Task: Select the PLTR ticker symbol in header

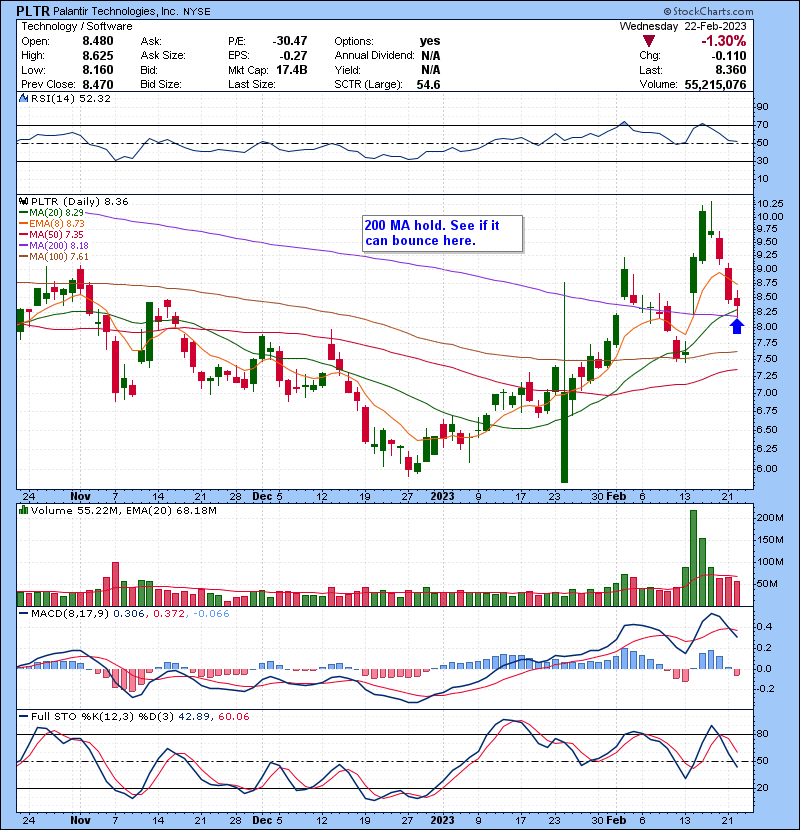Action: point(33,11)
